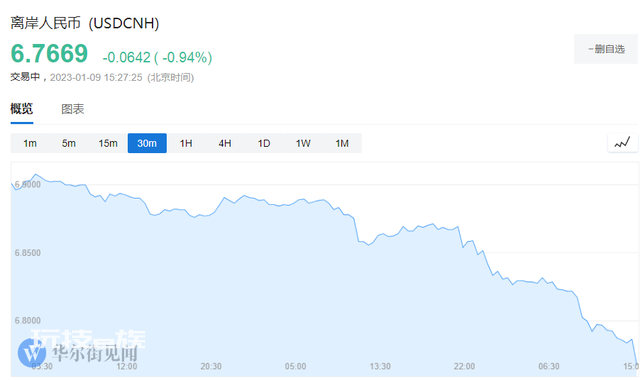Image resolution: width=640 pixels, height=380 pixels.
Task: Pick the 1M monthly interval
Action: pos(342,143)
